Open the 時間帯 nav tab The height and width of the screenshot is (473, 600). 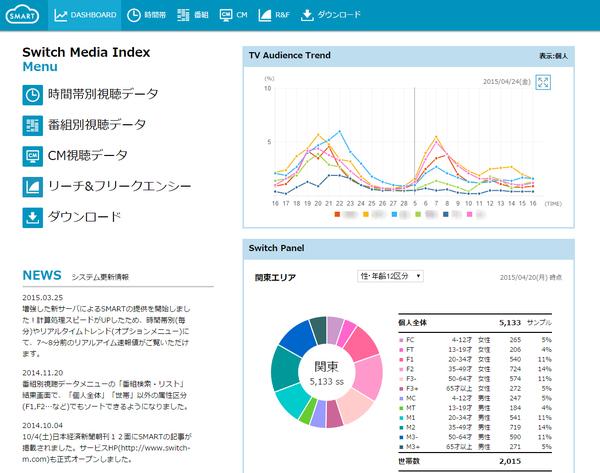(147, 15)
